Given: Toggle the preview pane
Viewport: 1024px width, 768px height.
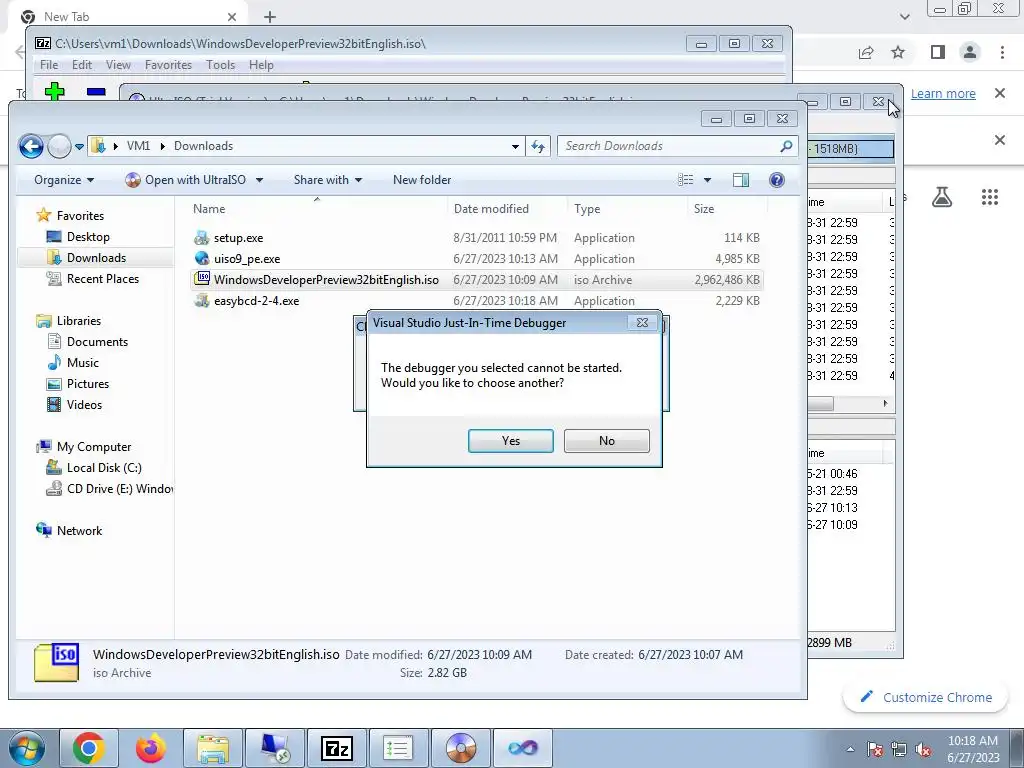Looking at the screenshot, I should [741, 180].
